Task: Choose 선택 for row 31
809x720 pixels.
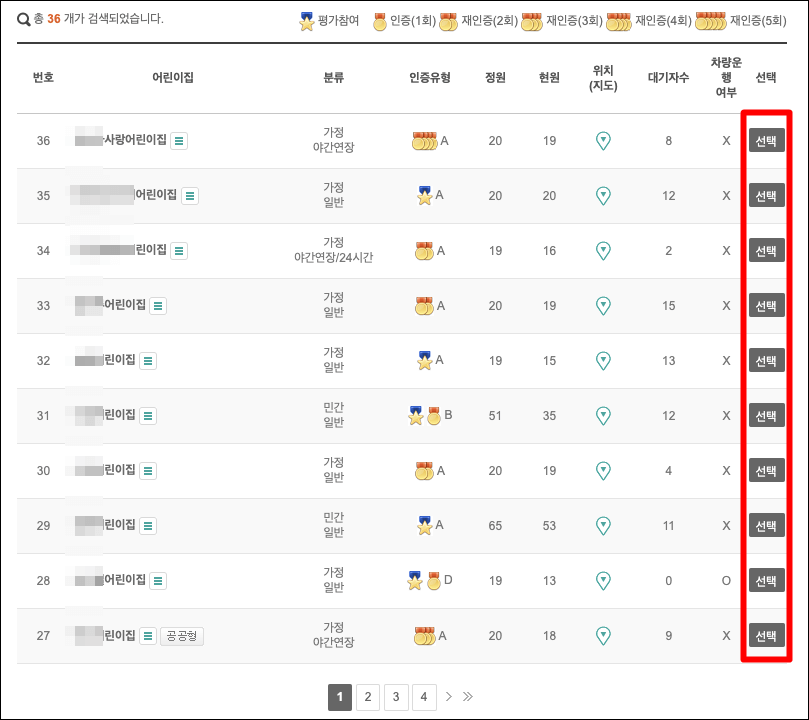Action: pyautogui.click(x=767, y=416)
